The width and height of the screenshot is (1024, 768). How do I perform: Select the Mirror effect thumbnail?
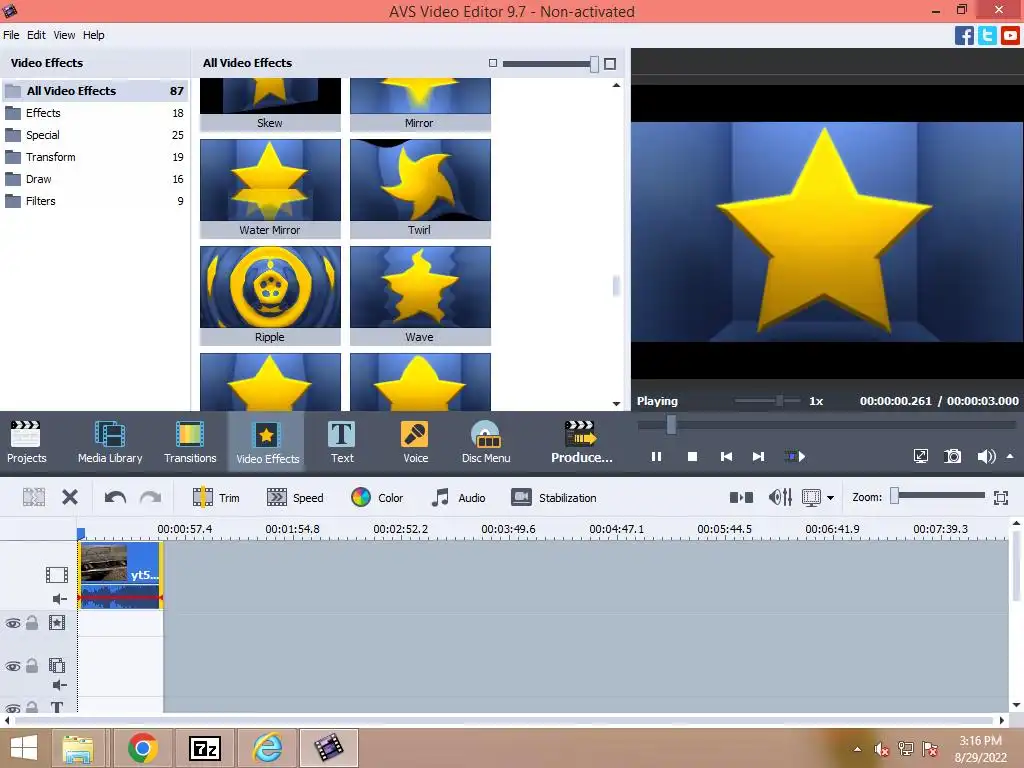click(x=420, y=103)
